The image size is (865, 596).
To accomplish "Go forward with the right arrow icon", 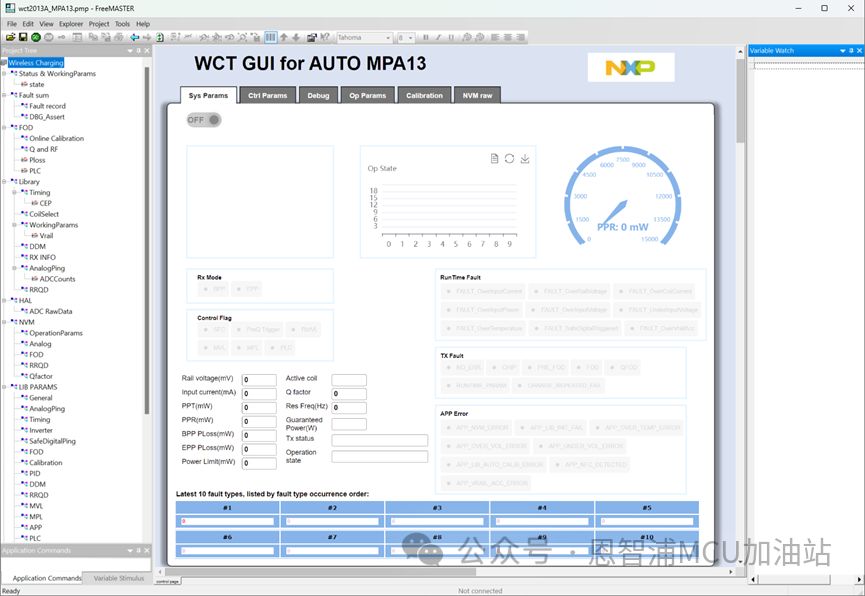I will tap(147, 38).
